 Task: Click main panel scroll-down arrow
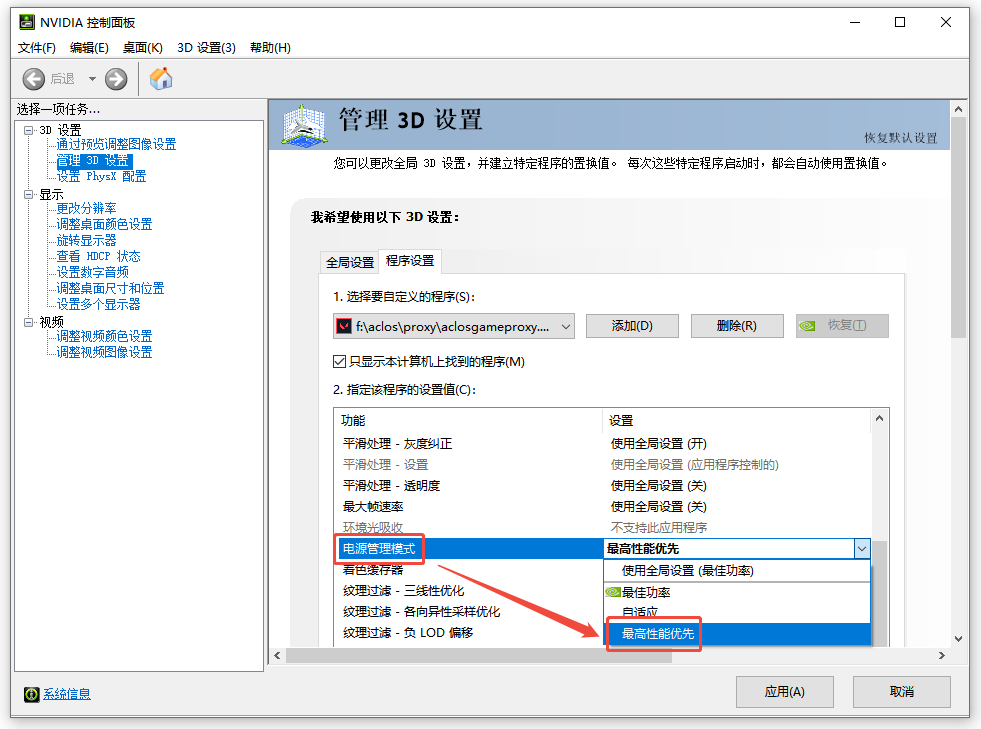[x=958, y=639]
